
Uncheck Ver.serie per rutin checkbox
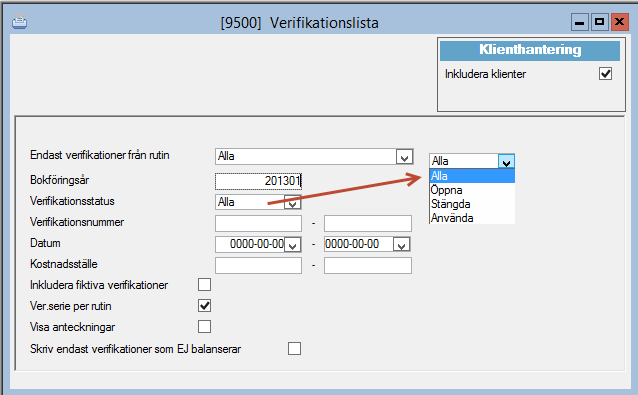[204, 306]
